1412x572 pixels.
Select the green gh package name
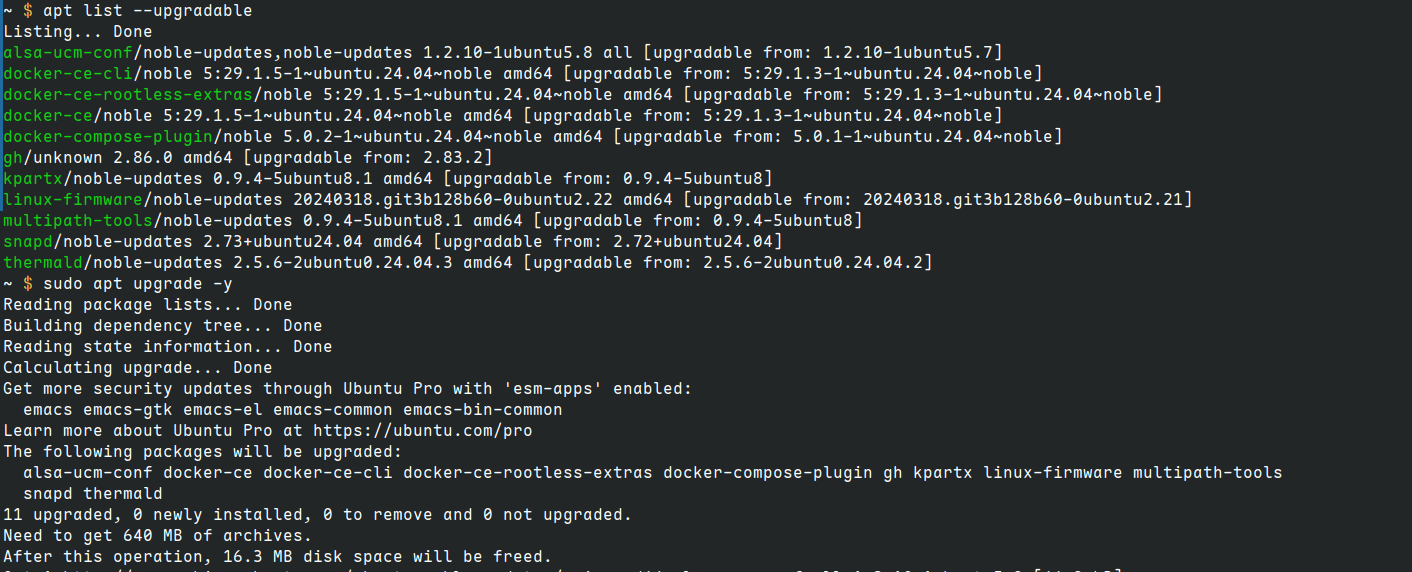point(12,158)
